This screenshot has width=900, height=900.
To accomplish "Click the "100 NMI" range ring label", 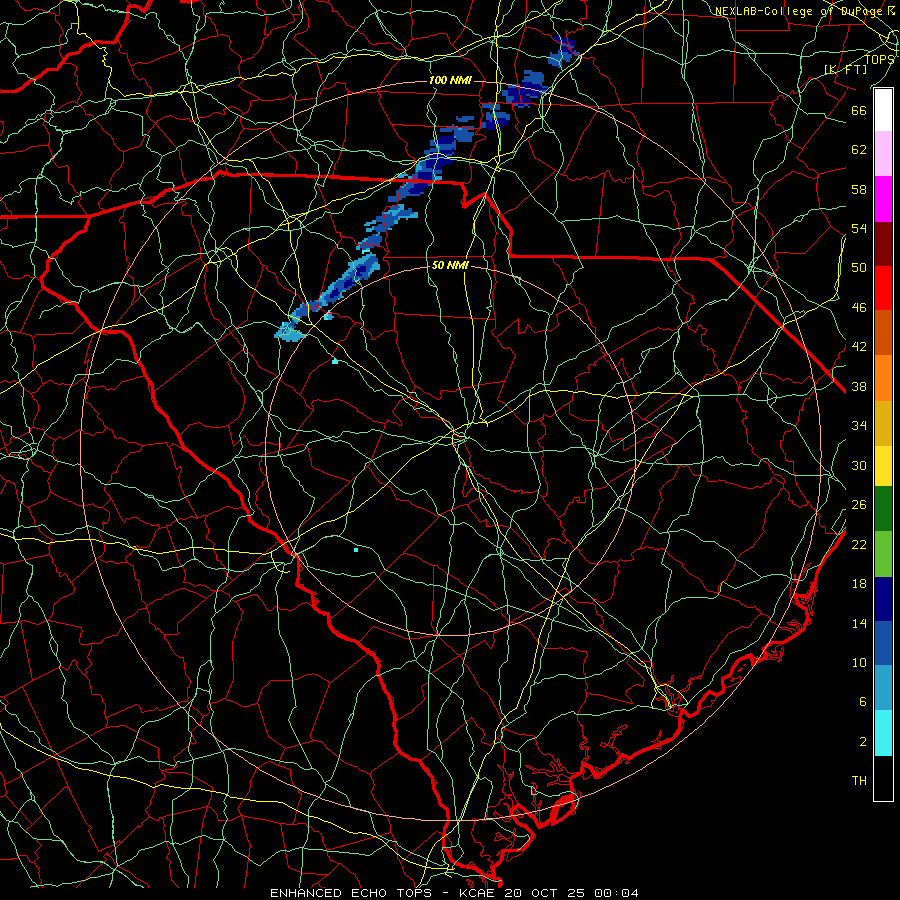I will pos(450,80).
